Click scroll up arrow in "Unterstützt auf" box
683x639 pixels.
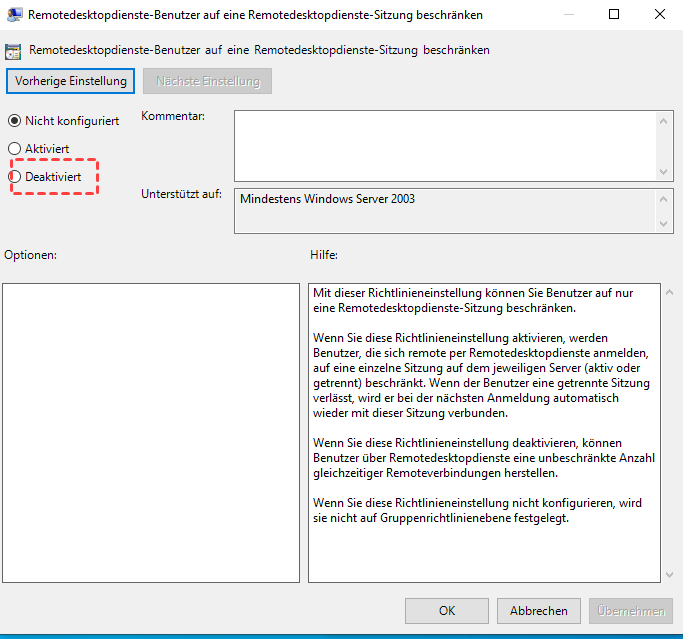[667, 198]
